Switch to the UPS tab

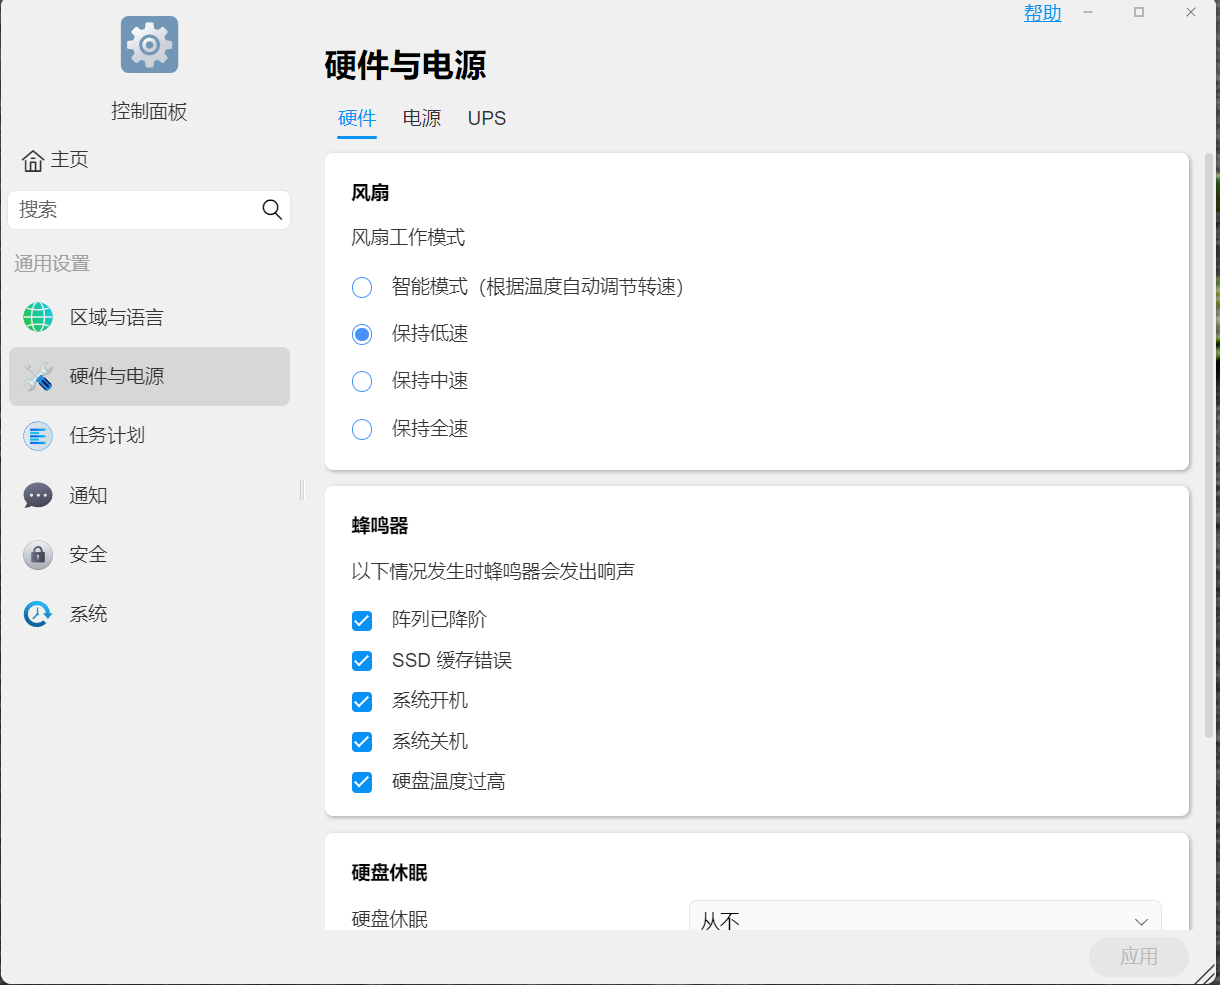click(487, 118)
